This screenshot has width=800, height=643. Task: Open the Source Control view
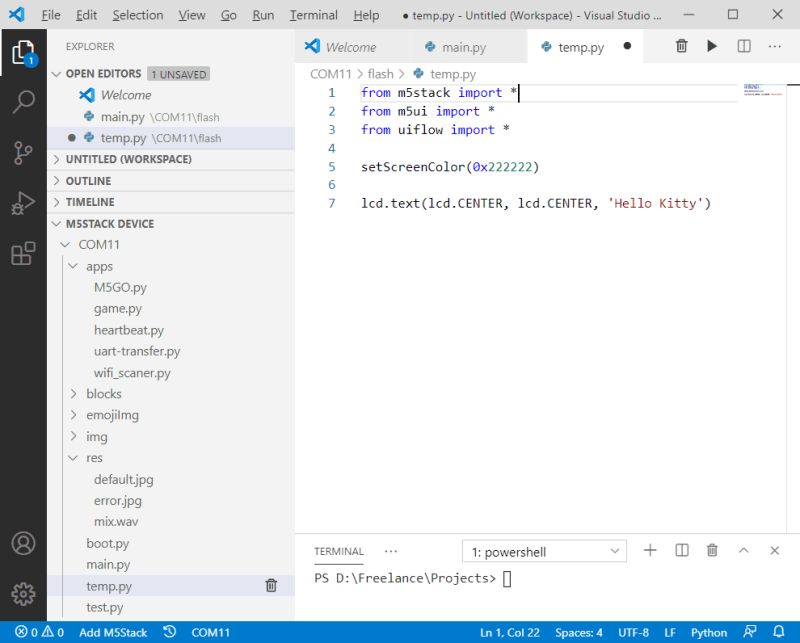coord(24,150)
